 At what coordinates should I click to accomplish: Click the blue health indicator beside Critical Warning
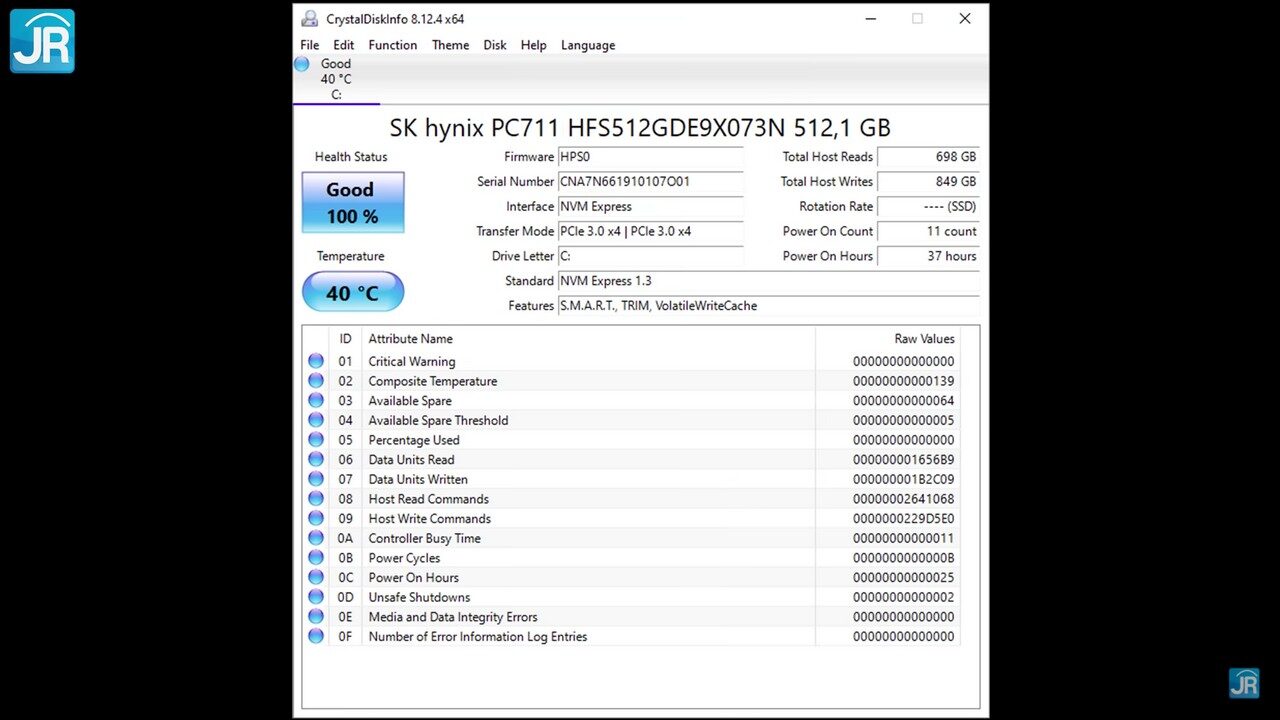click(x=316, y=360)
